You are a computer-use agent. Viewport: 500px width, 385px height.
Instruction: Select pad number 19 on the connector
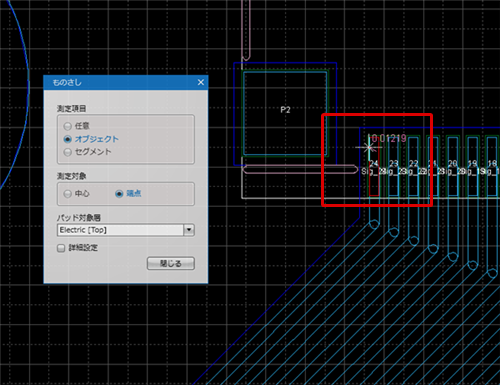[472, 166]
